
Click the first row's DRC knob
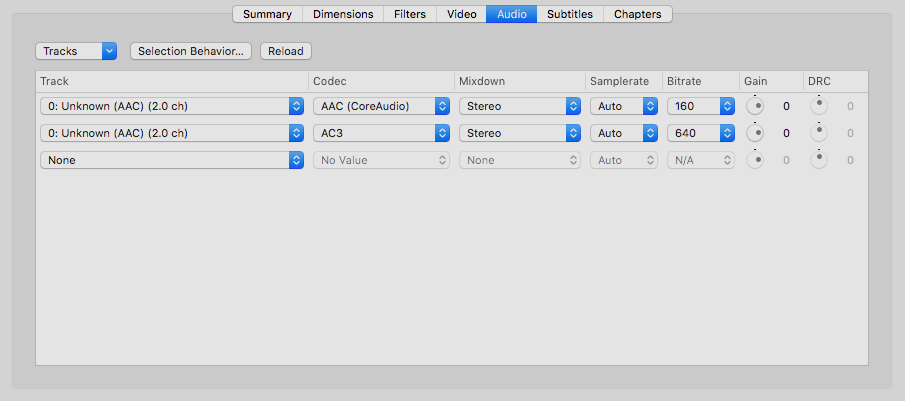[819, 105]
